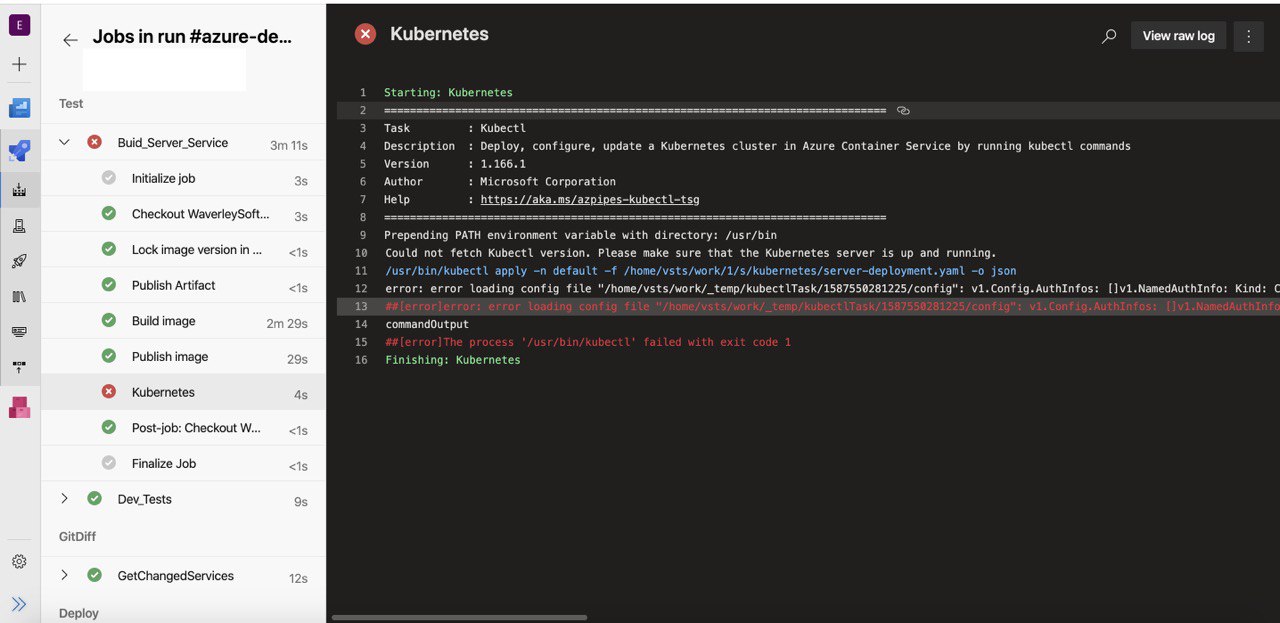Go back using the left arrow
1280x623 pixels.
(x=70, y=40)
